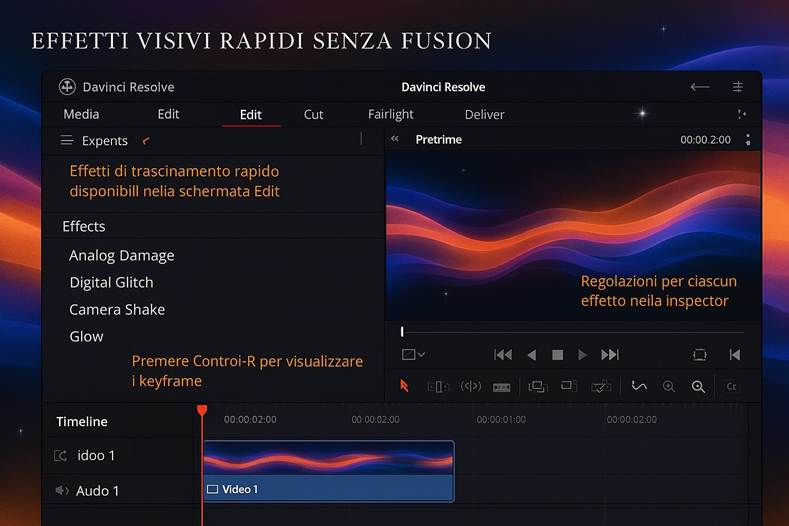The height and width of the screenshot is (526, 789).
Task: Play the viewer in reverse
Action: pos(531,355)
